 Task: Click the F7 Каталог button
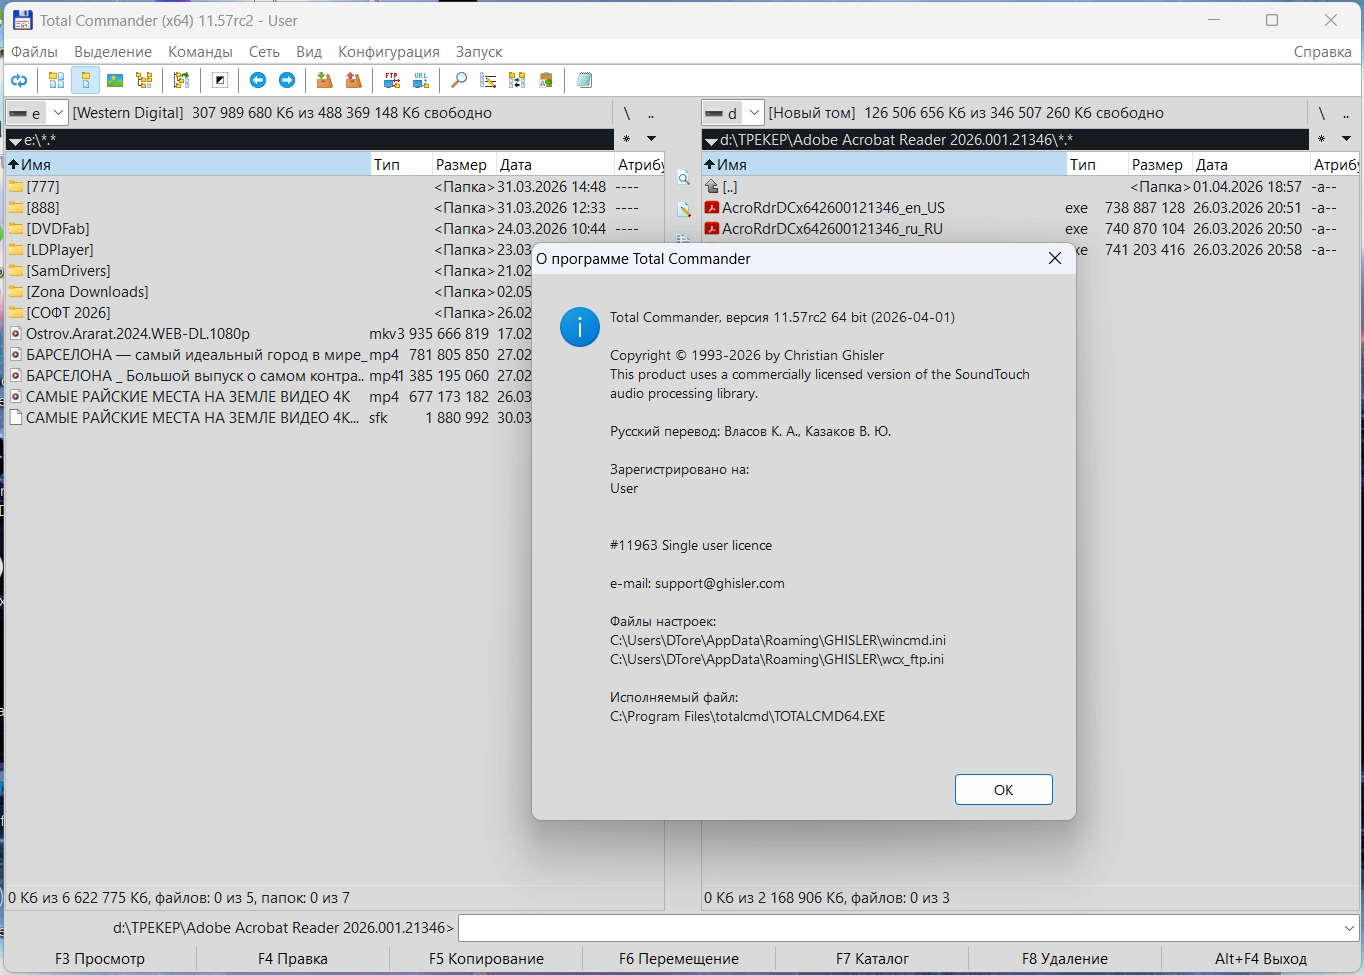[x=872, y=959]
